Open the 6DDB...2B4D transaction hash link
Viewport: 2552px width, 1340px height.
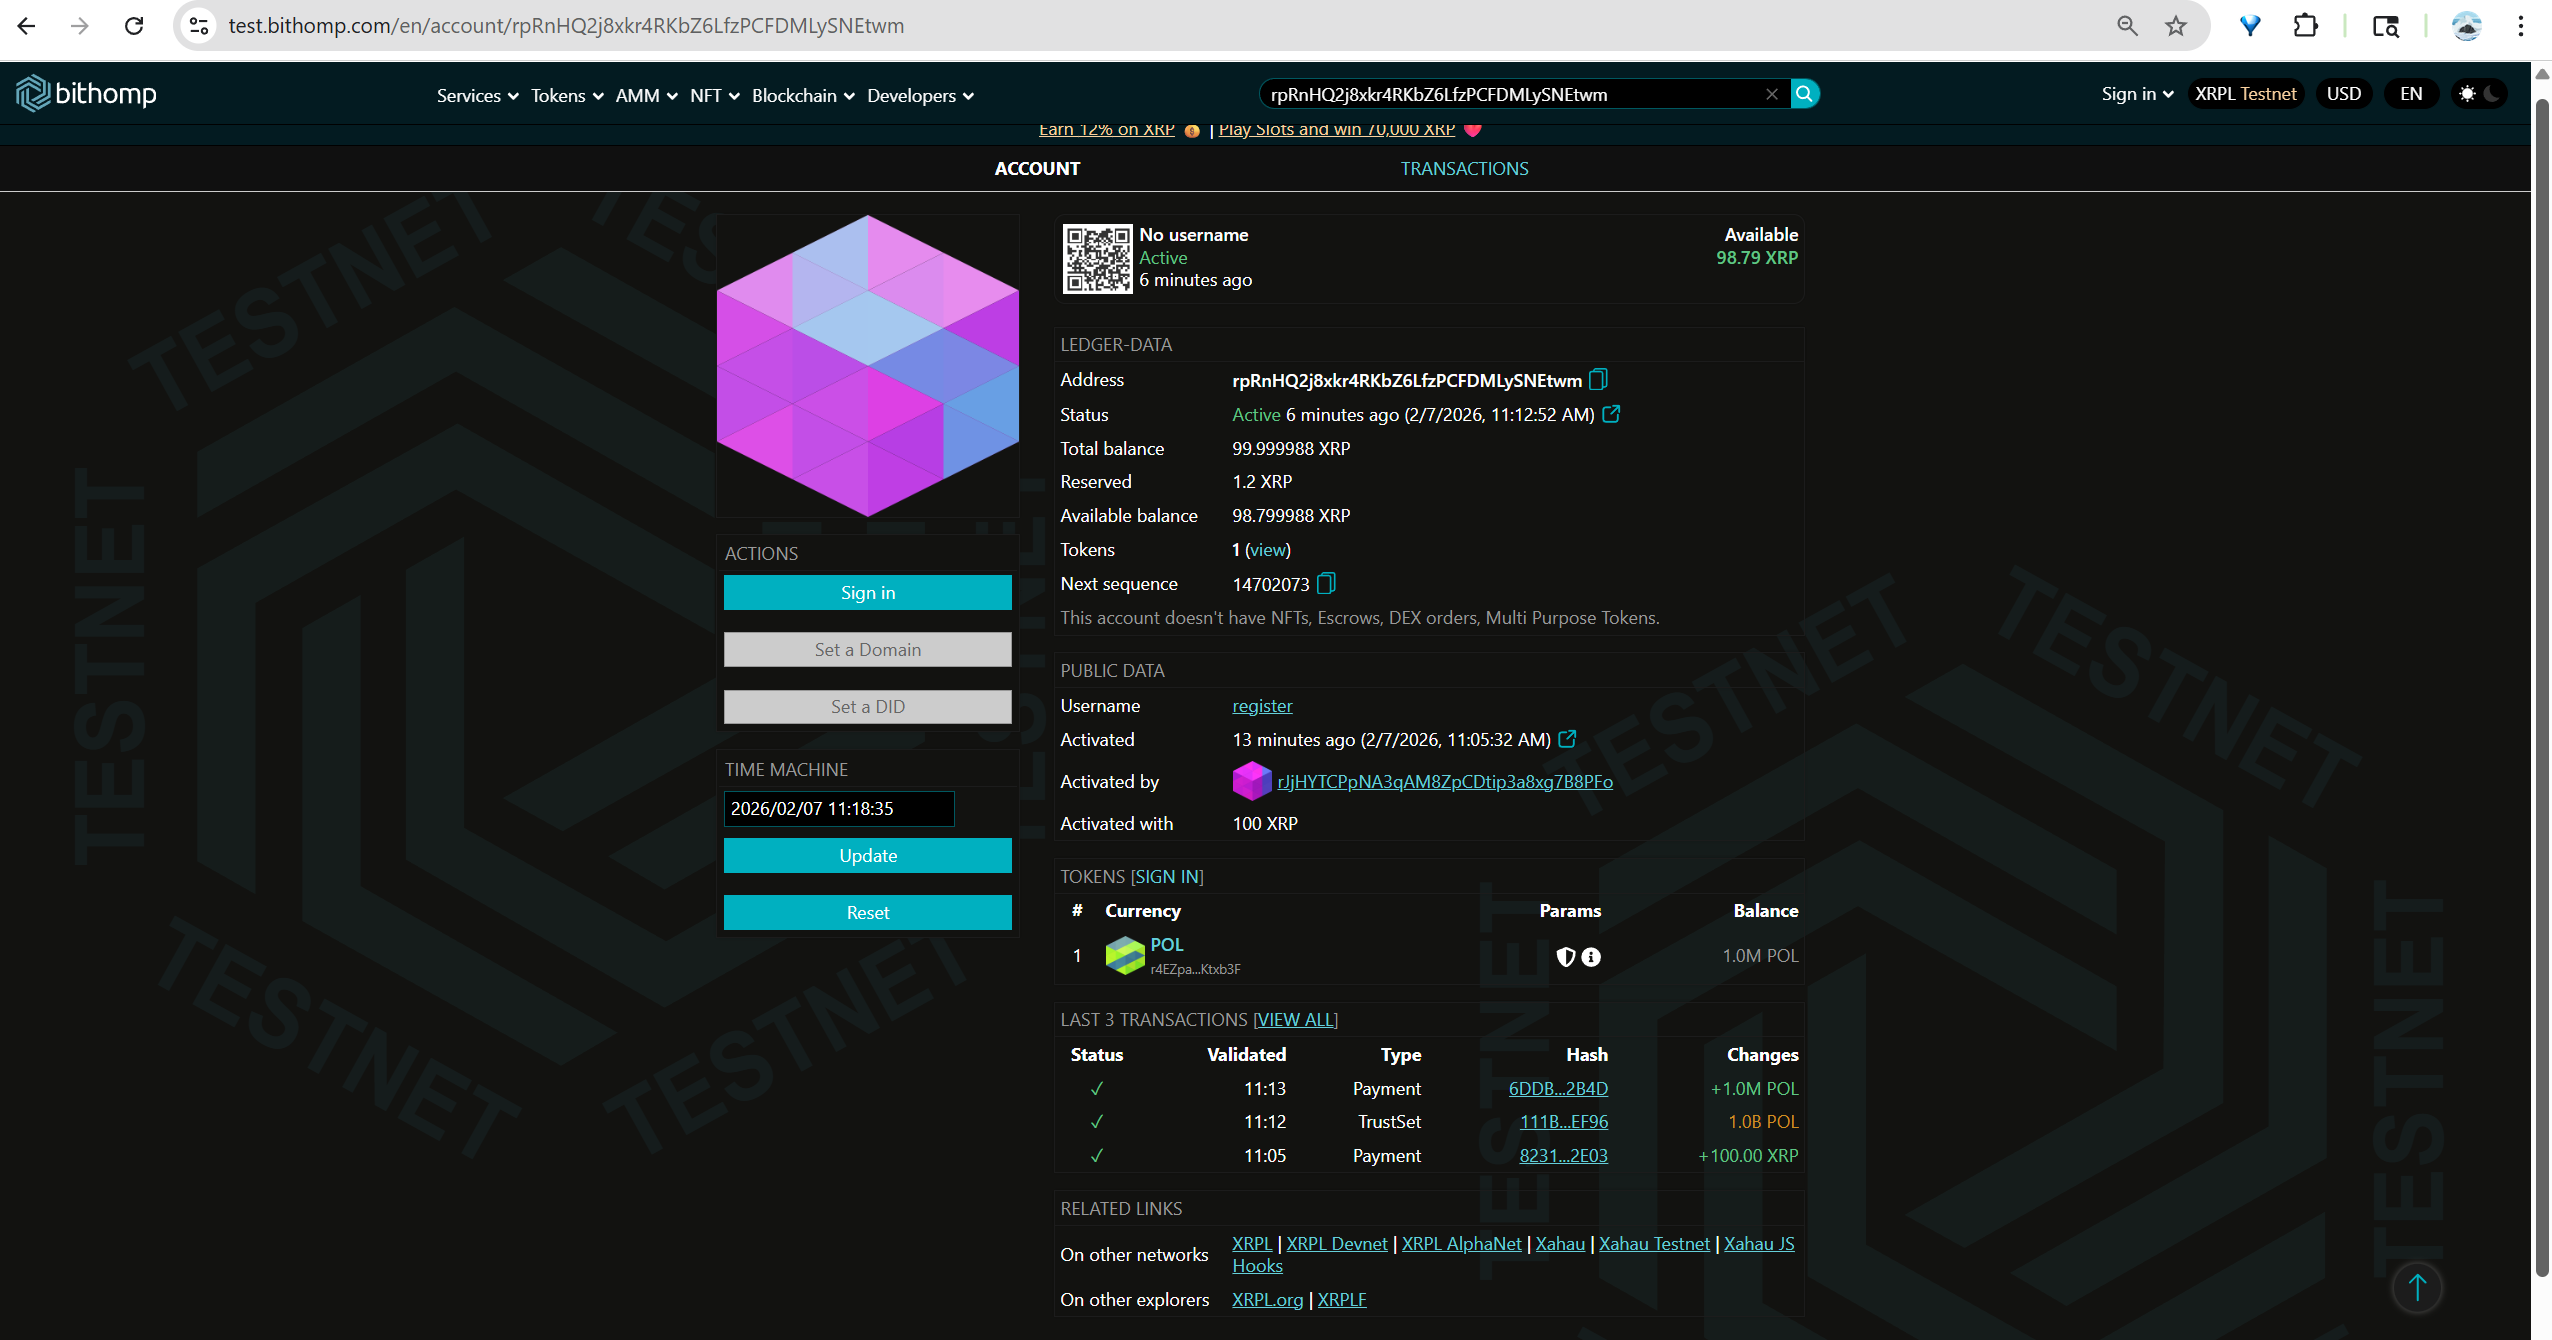(x=1557, y=1088)
